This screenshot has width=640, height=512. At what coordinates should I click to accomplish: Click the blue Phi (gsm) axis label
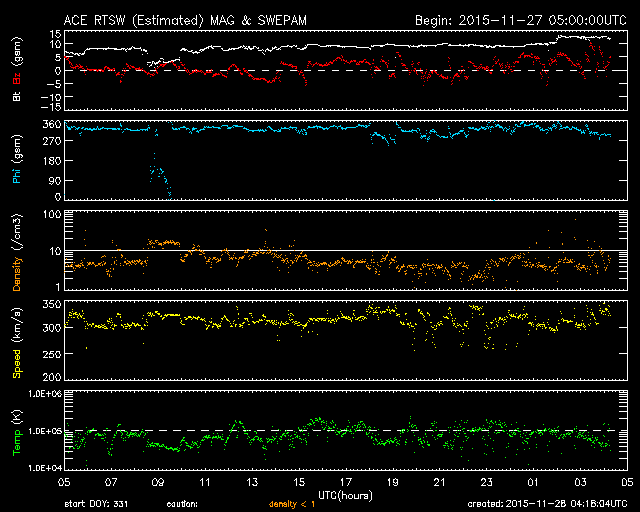16,163
